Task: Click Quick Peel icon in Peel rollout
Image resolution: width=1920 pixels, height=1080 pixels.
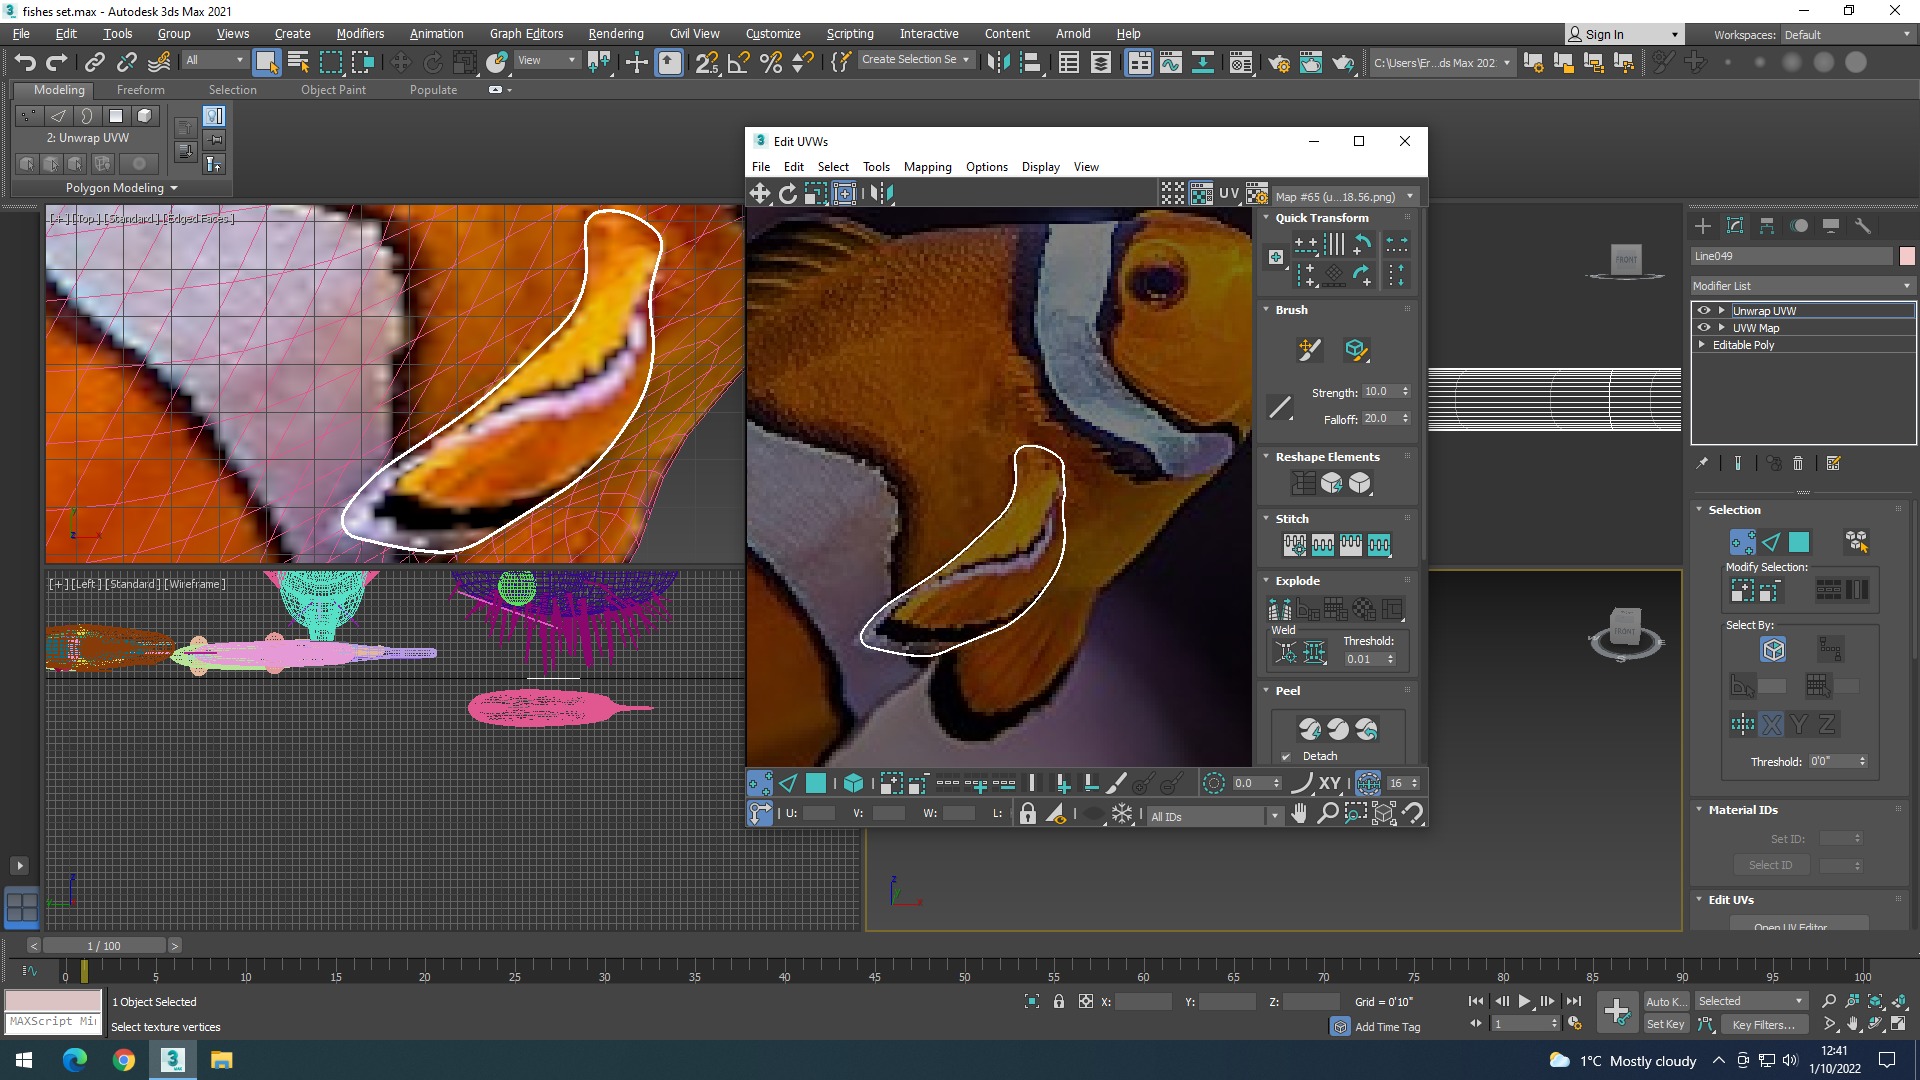Action: tap(1310, 730)
